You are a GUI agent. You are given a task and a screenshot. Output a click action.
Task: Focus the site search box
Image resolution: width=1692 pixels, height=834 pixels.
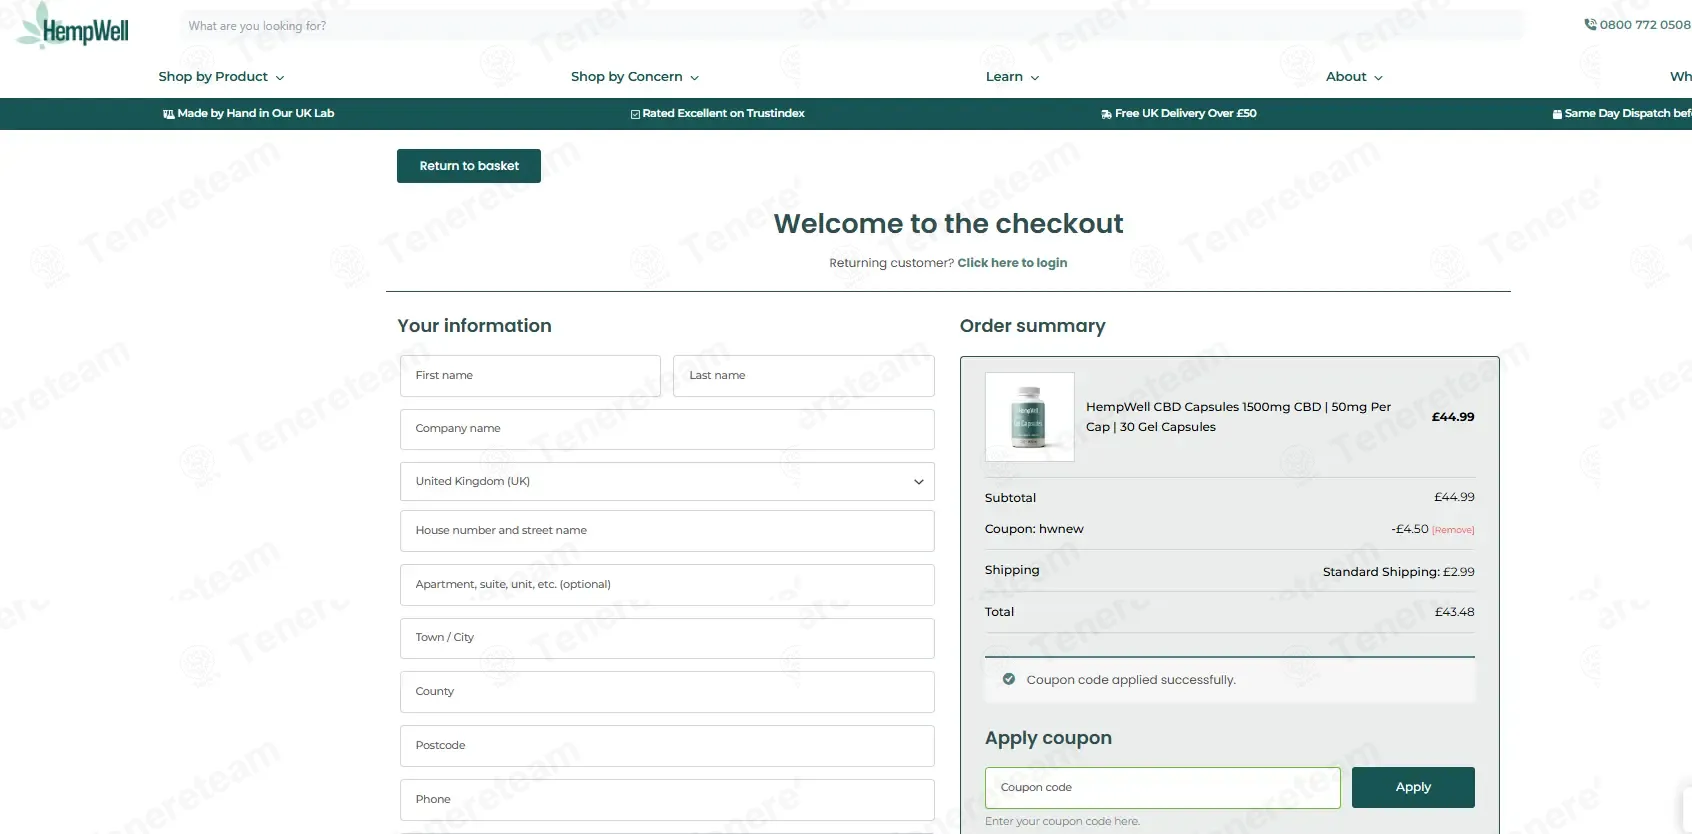(851, 26)
